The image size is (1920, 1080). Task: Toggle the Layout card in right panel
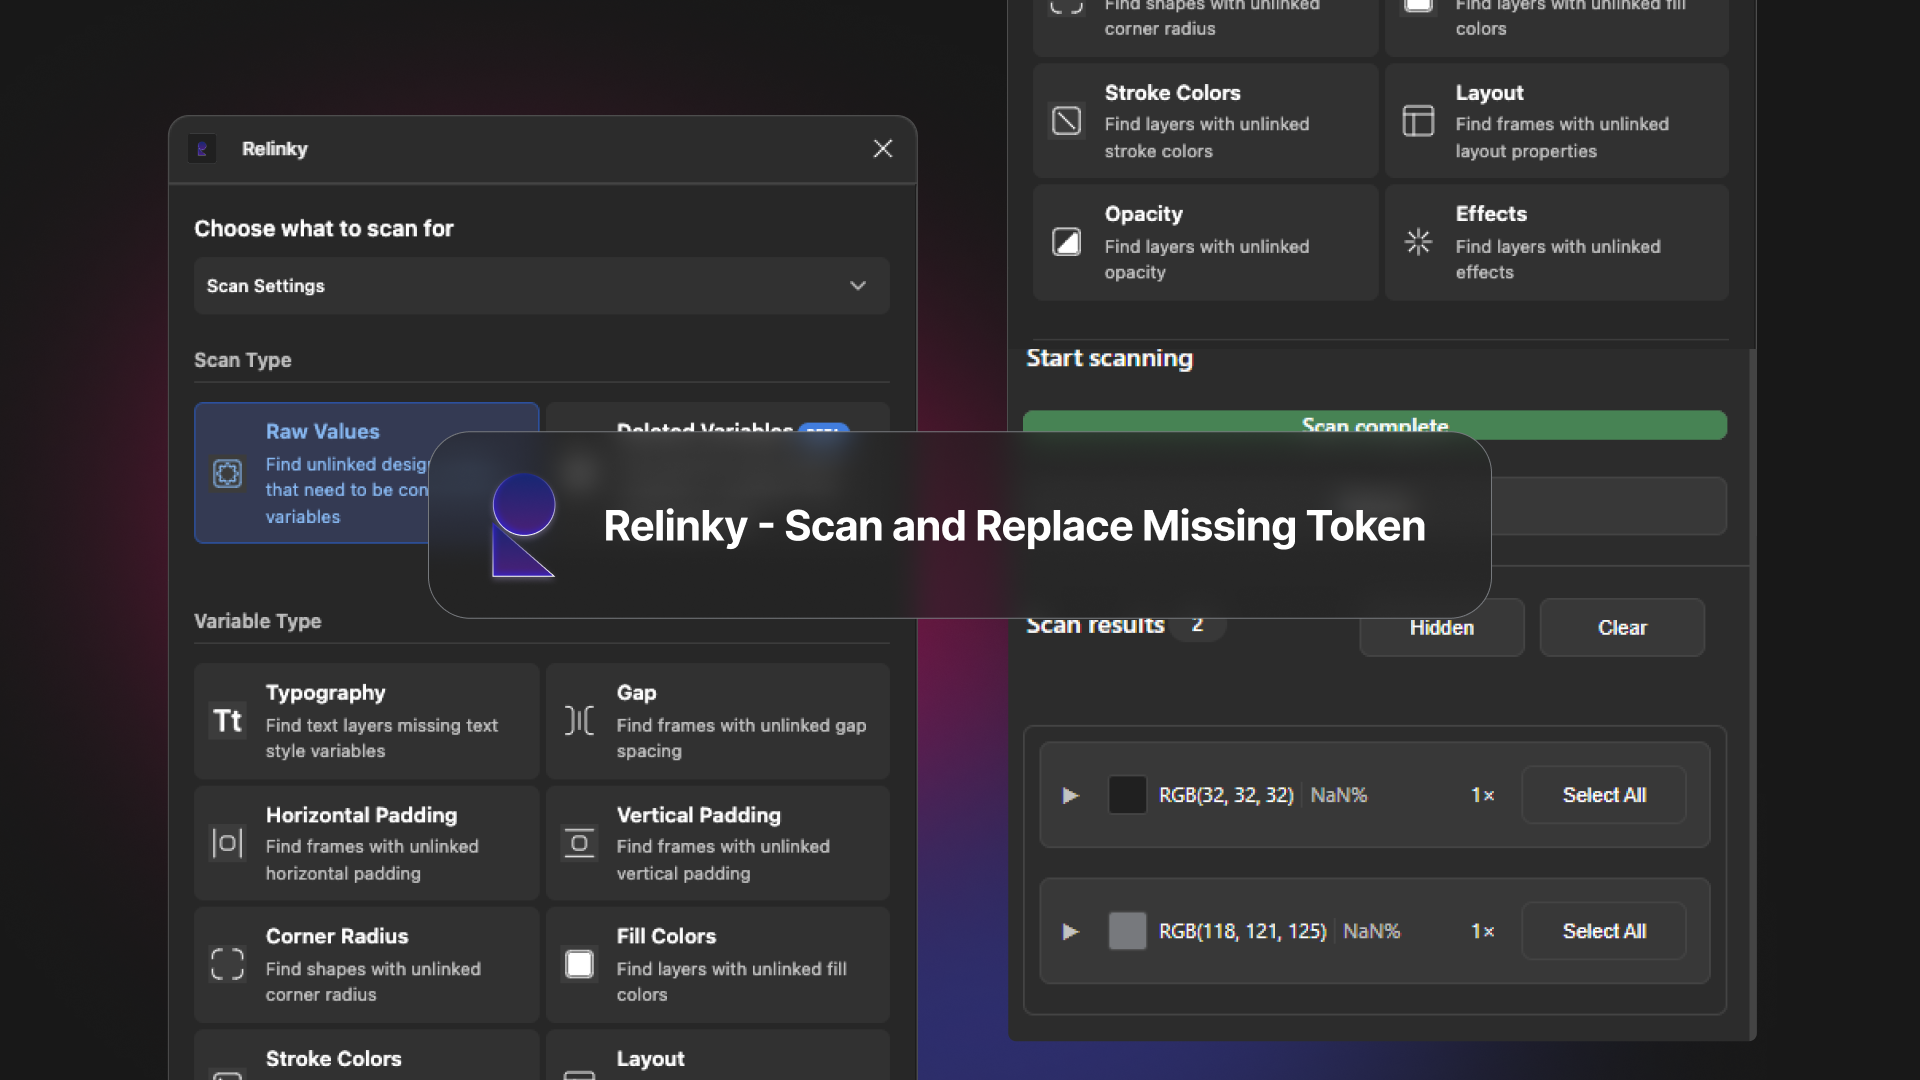(x=1557, y=121)
